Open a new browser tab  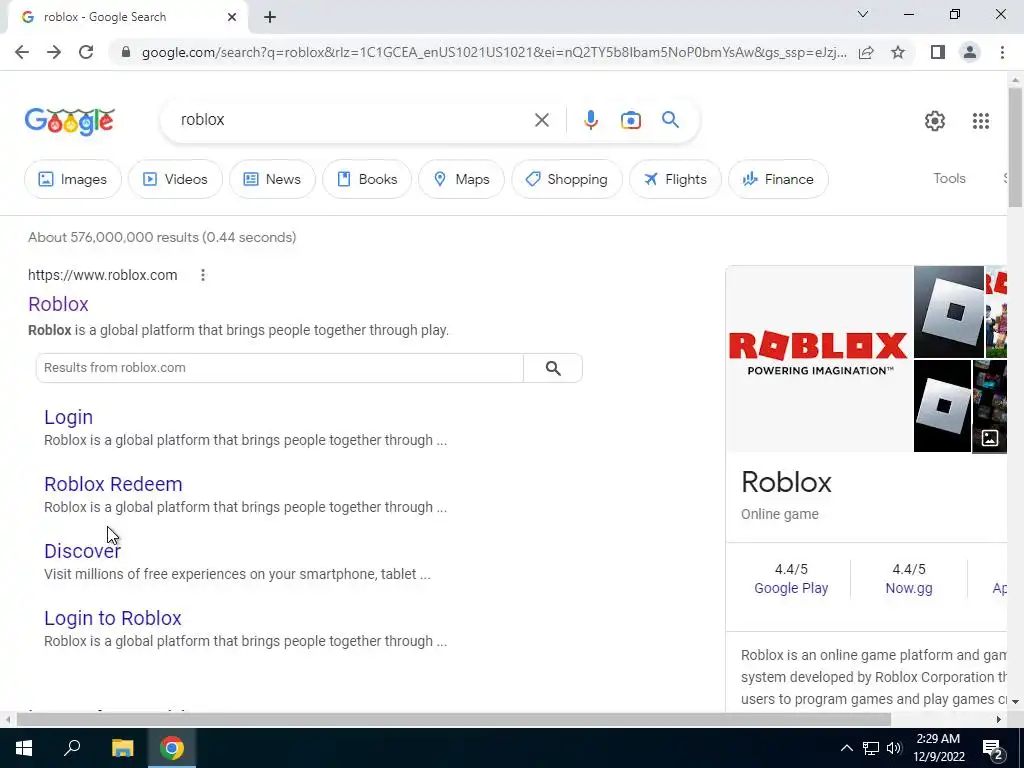tap(270, 17)
